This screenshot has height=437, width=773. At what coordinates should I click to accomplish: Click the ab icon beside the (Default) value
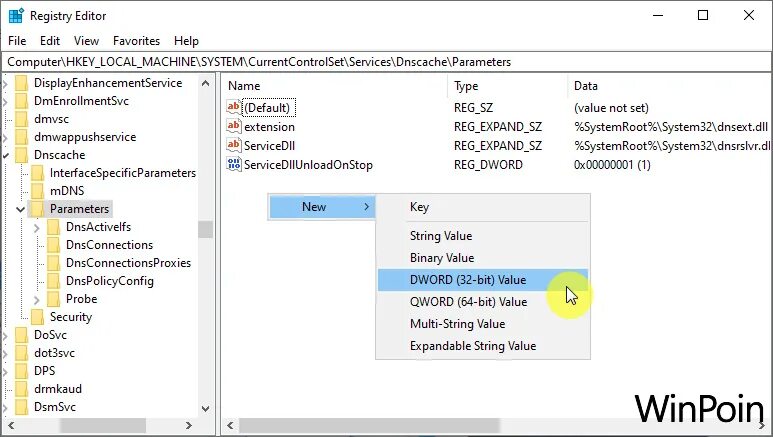pos(235,108)
